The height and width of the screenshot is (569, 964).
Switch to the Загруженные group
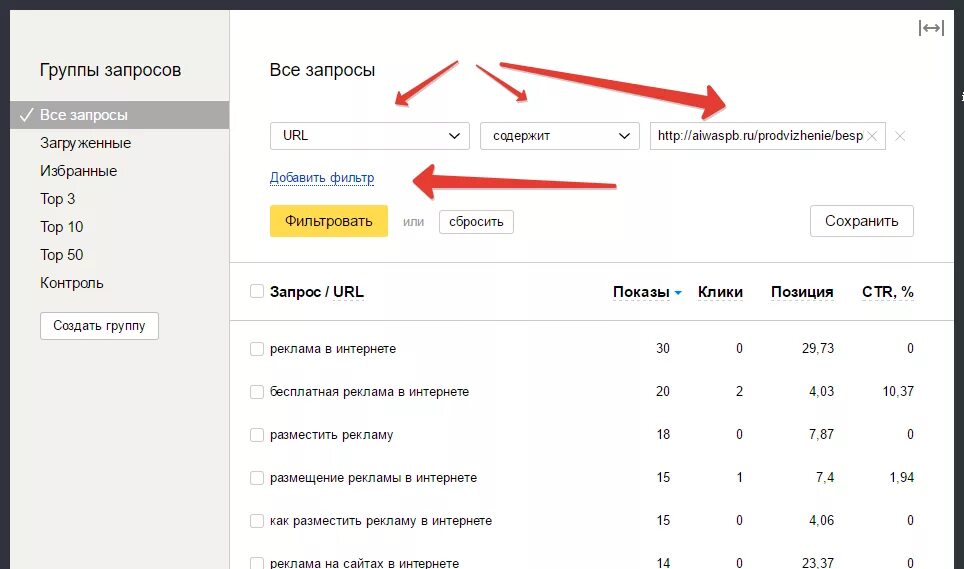point(85,143)
